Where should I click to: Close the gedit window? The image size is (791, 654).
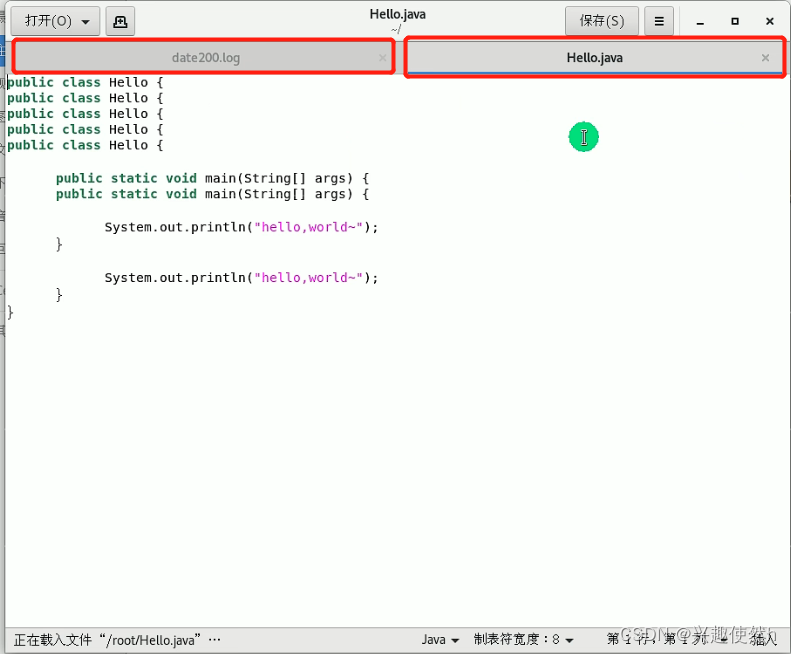point(769,21)
